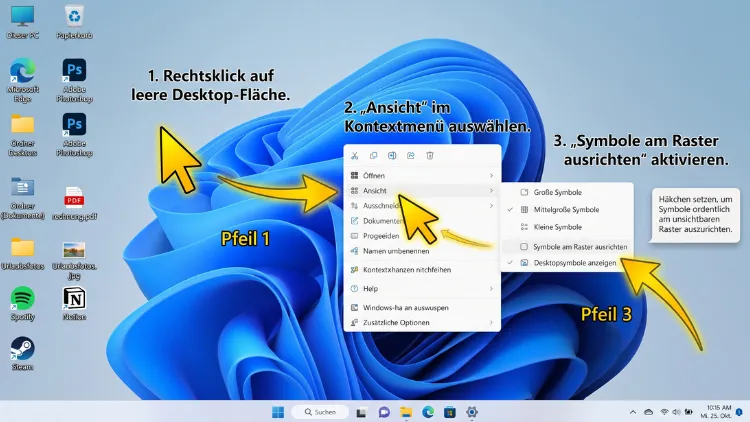Screen dimensions: 750x422
Task: Select the Ordner Desktop folder icon
Action: (22, 124)
